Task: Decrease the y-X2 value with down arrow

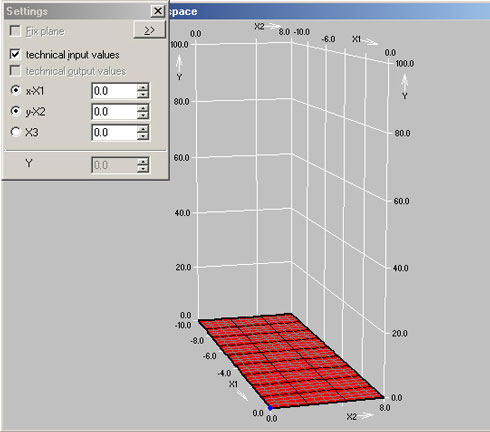Action: pos(143,115)
